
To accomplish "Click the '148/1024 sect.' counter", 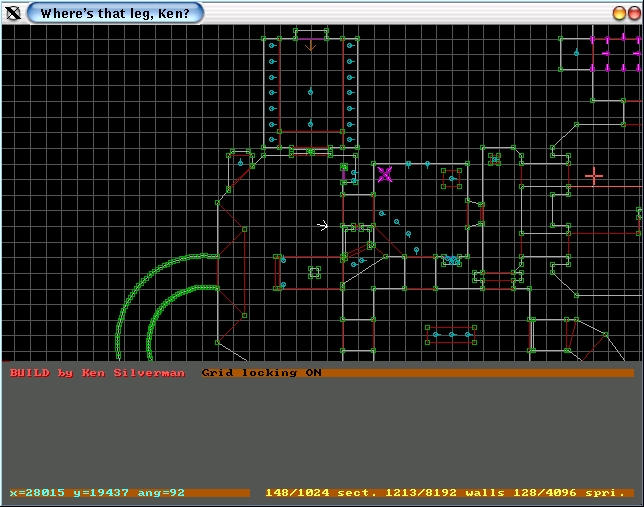I will pyautogui.click(x=321, y=492).
